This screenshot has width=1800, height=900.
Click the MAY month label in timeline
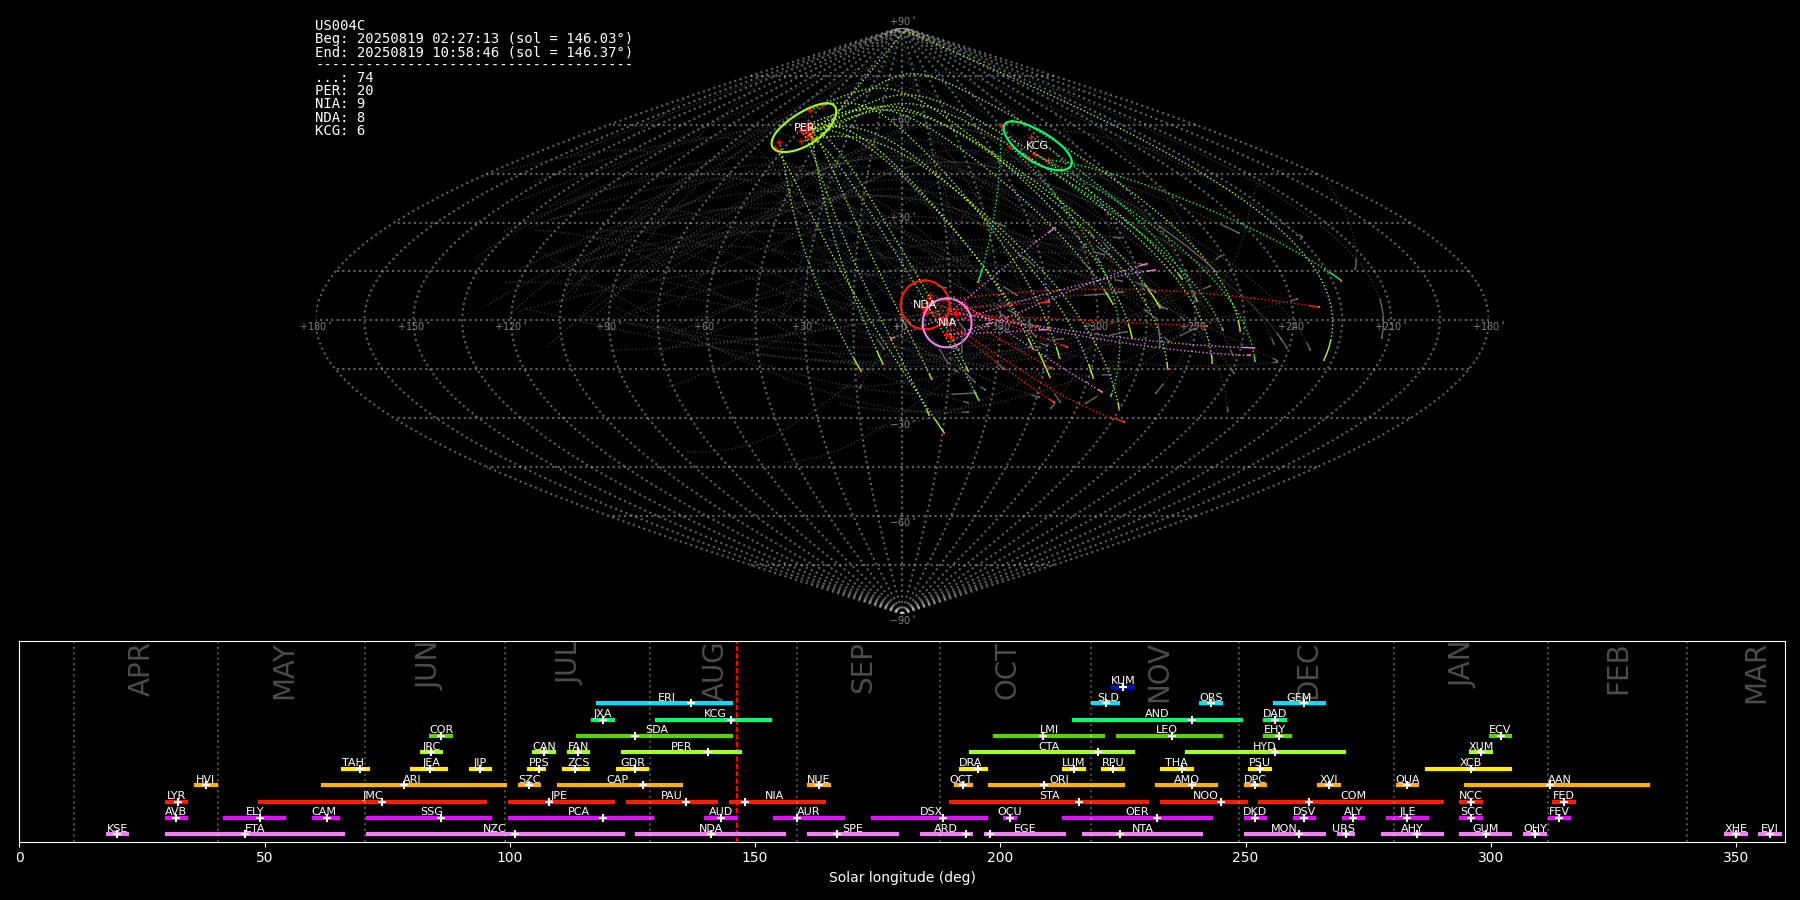284,673
